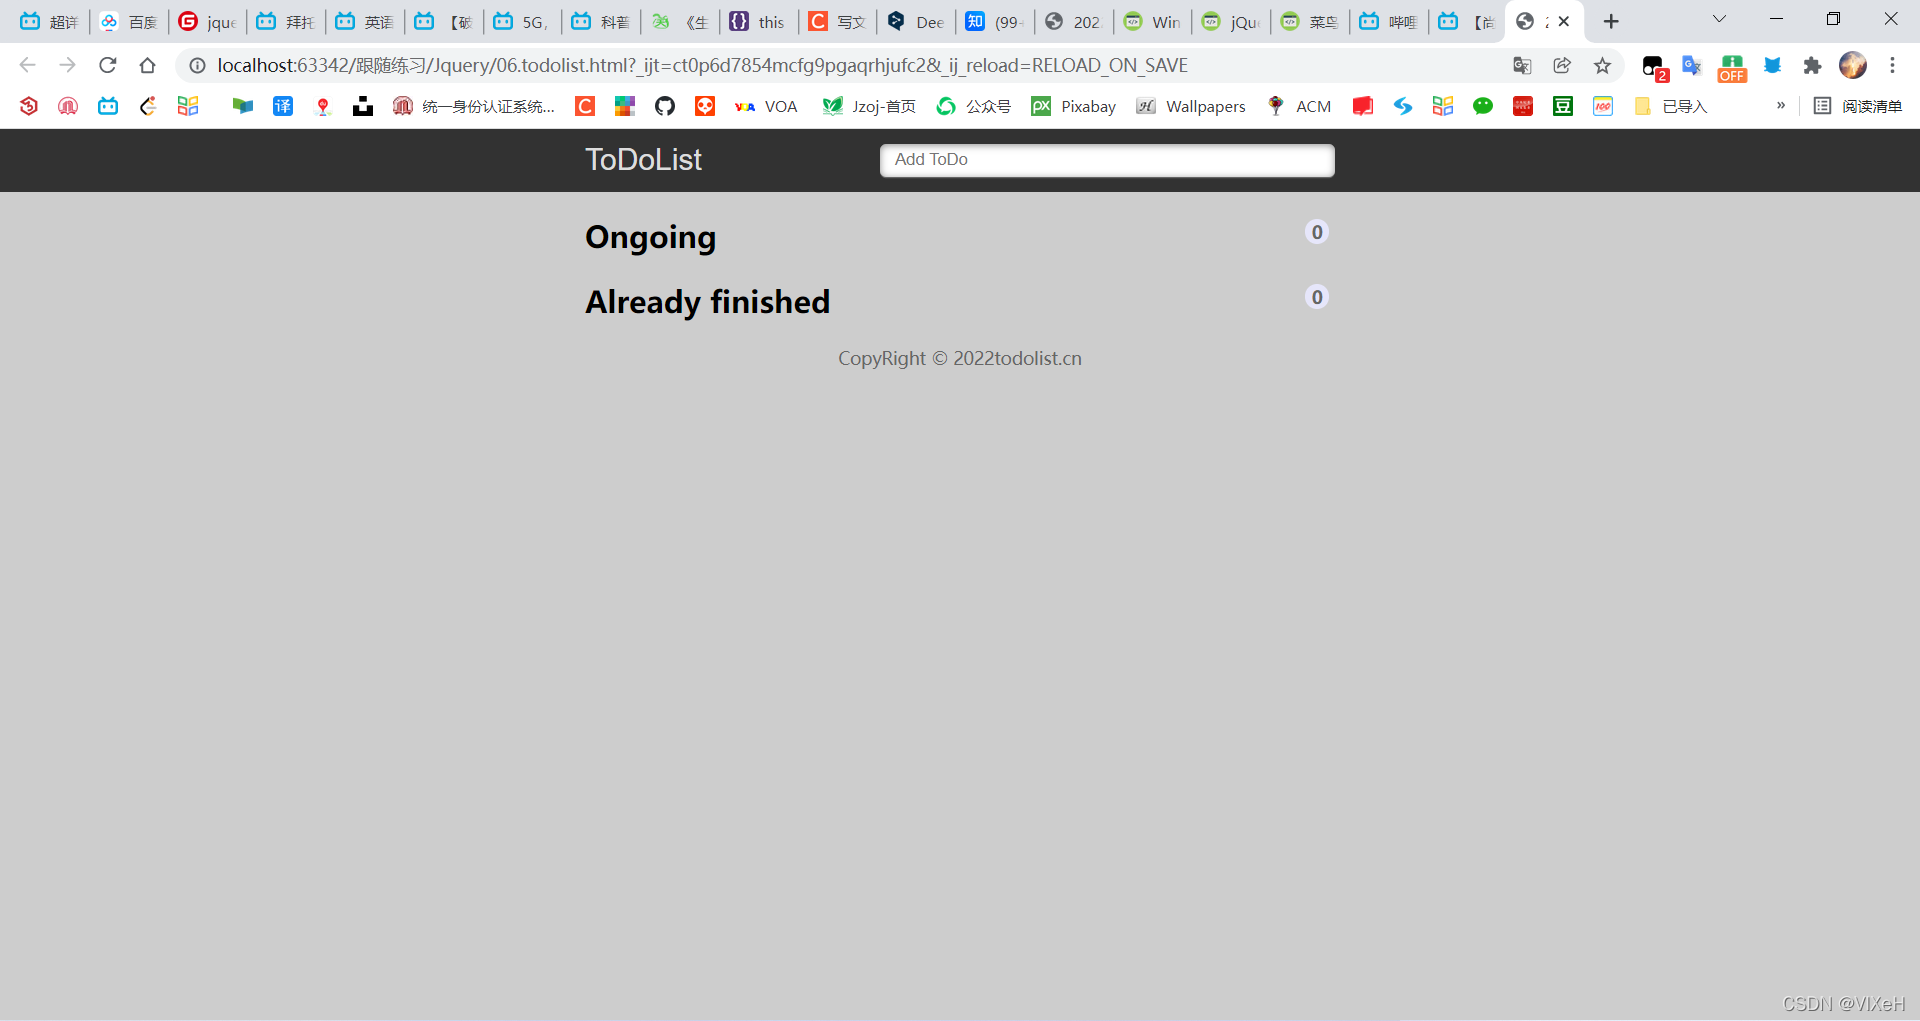The height and width of the screenshot is (1021, 1920).
Task: Close the active todolist tab
Action: click(x=1564, y=21)
